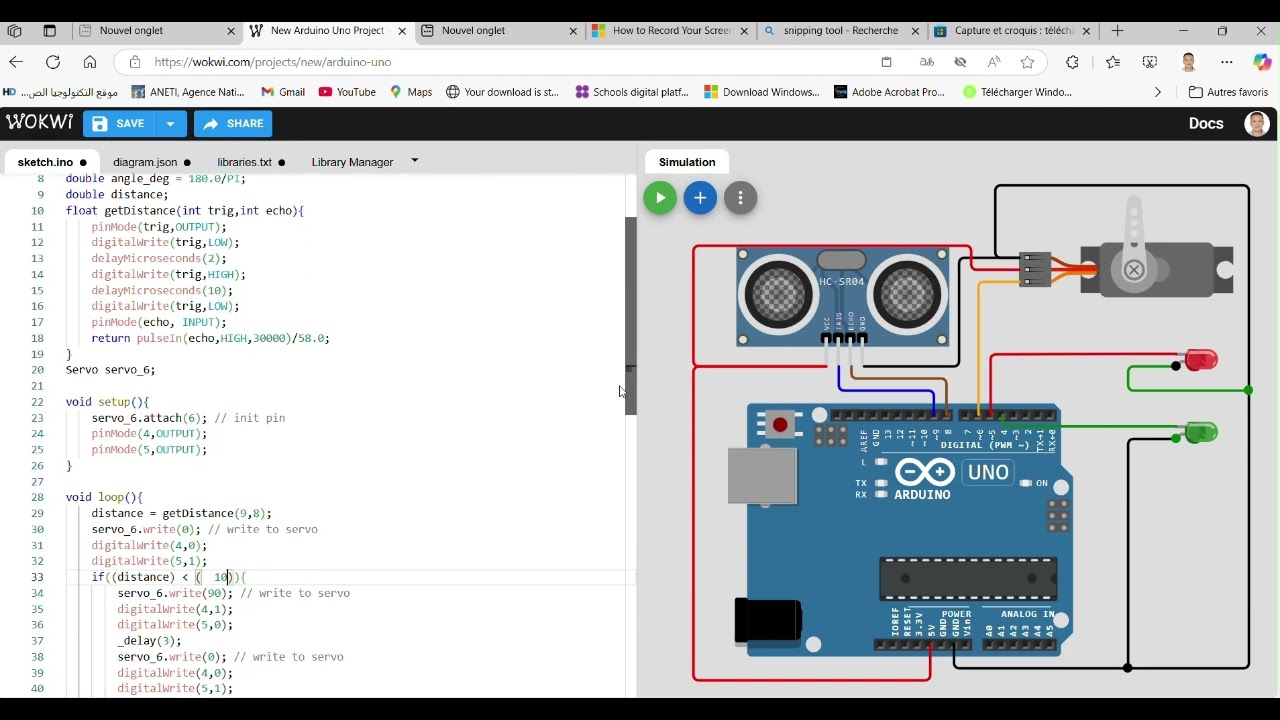Screen dimensions: 1280x720
Task: Close the New Arduino Uno Project tab
Action: tap(402, 31)
